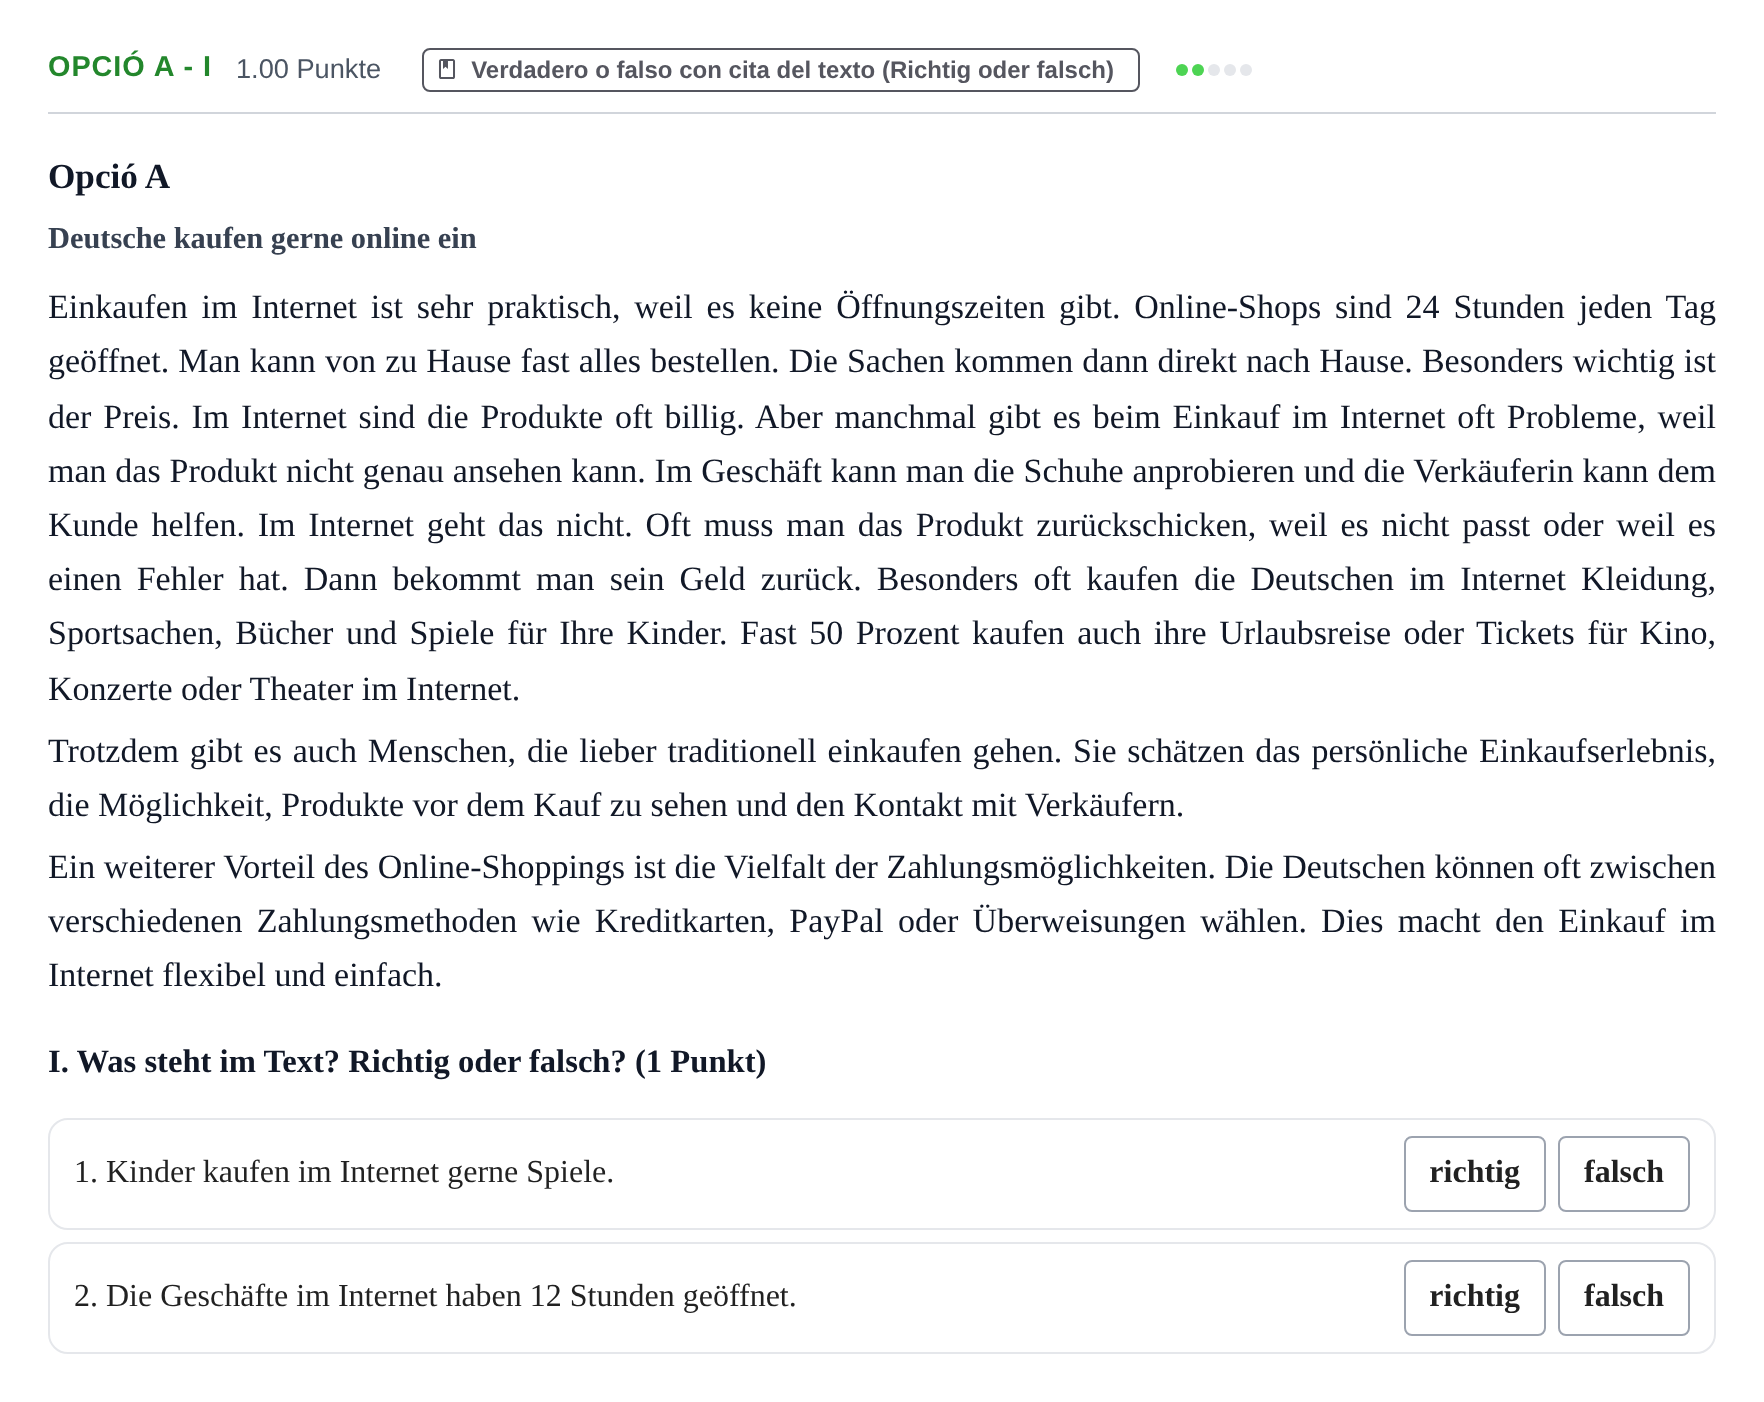Mark statement 2 as richtig
Image resolution: width=1764 pixels, height=1402 pixels.
(x=1474, y=1297)
